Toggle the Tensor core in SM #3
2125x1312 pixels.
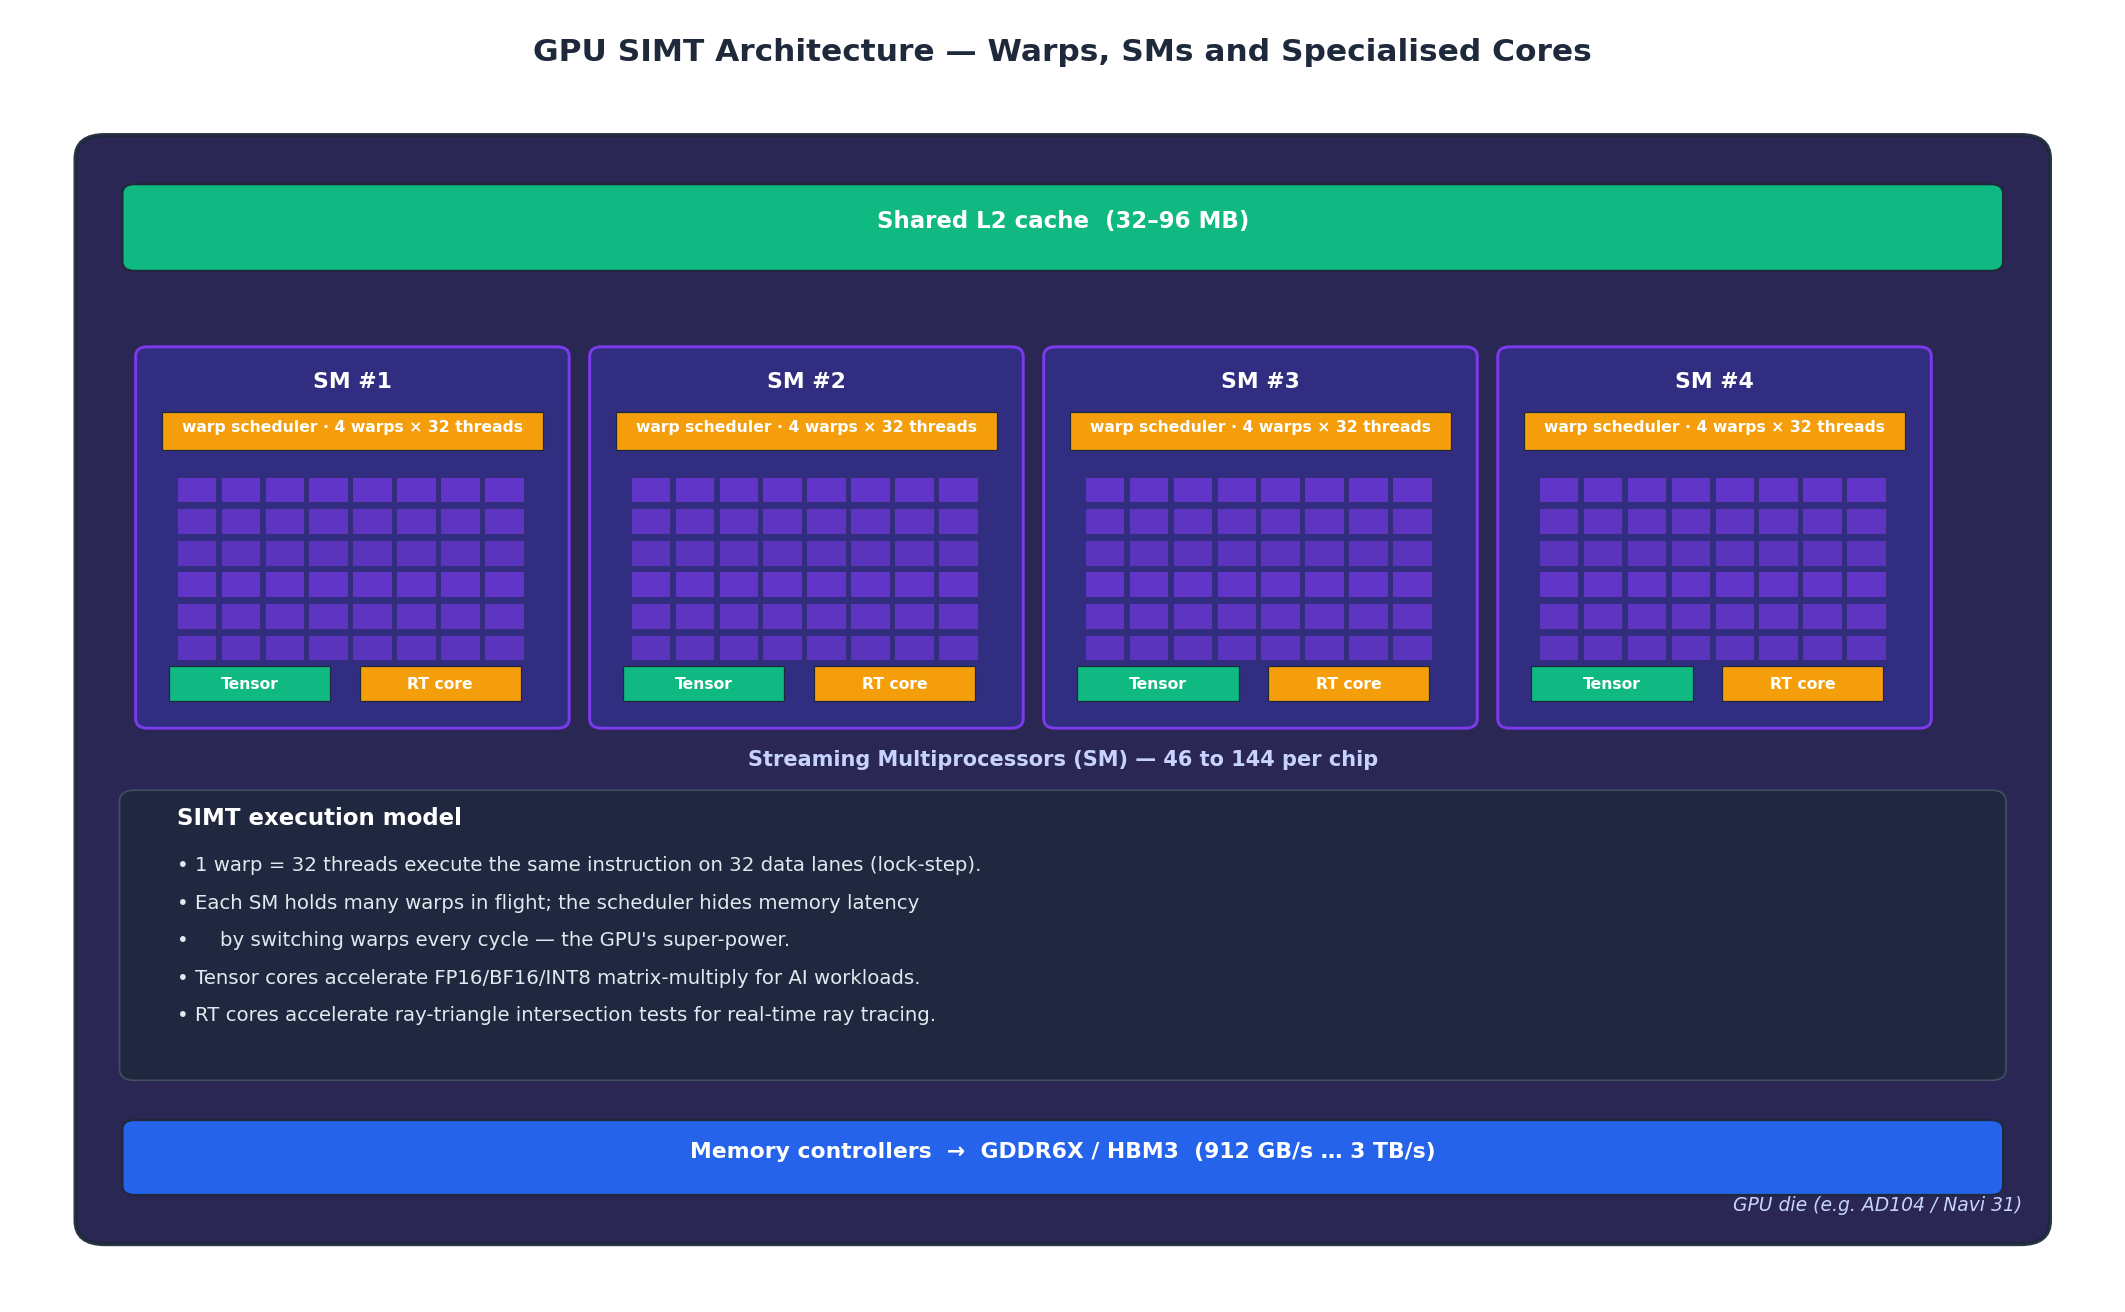pos(1157,683)
